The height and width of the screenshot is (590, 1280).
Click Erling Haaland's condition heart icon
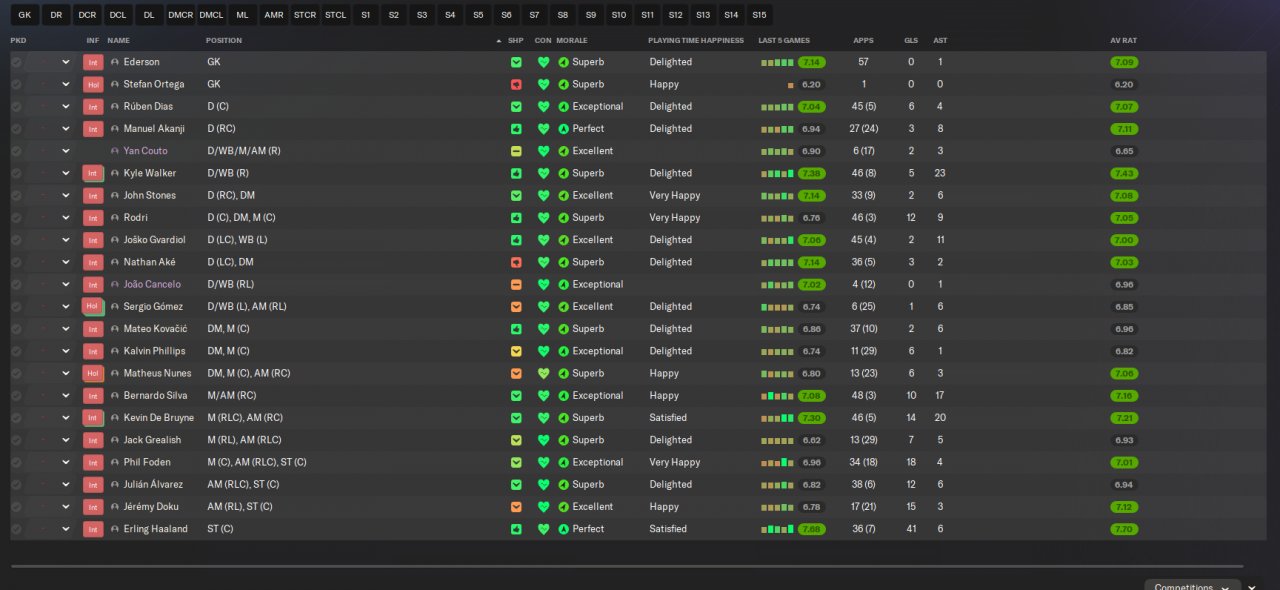pyautogui.click(x=544, y=529)
